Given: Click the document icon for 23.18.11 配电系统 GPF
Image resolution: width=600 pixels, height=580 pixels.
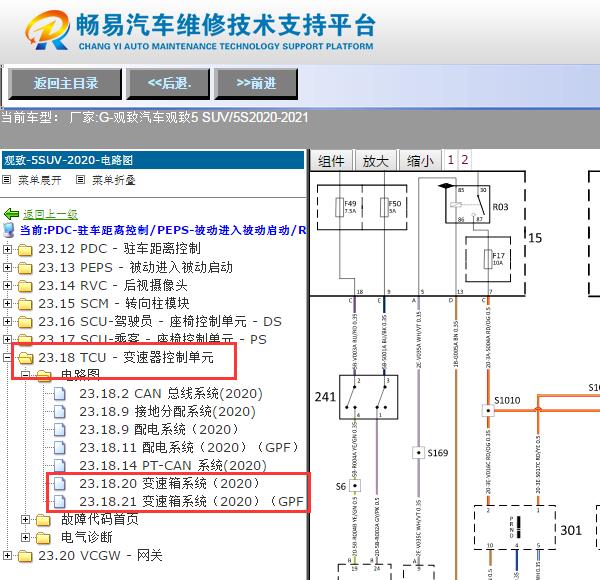Looking at the screenshot, I should tap(59, 448).
